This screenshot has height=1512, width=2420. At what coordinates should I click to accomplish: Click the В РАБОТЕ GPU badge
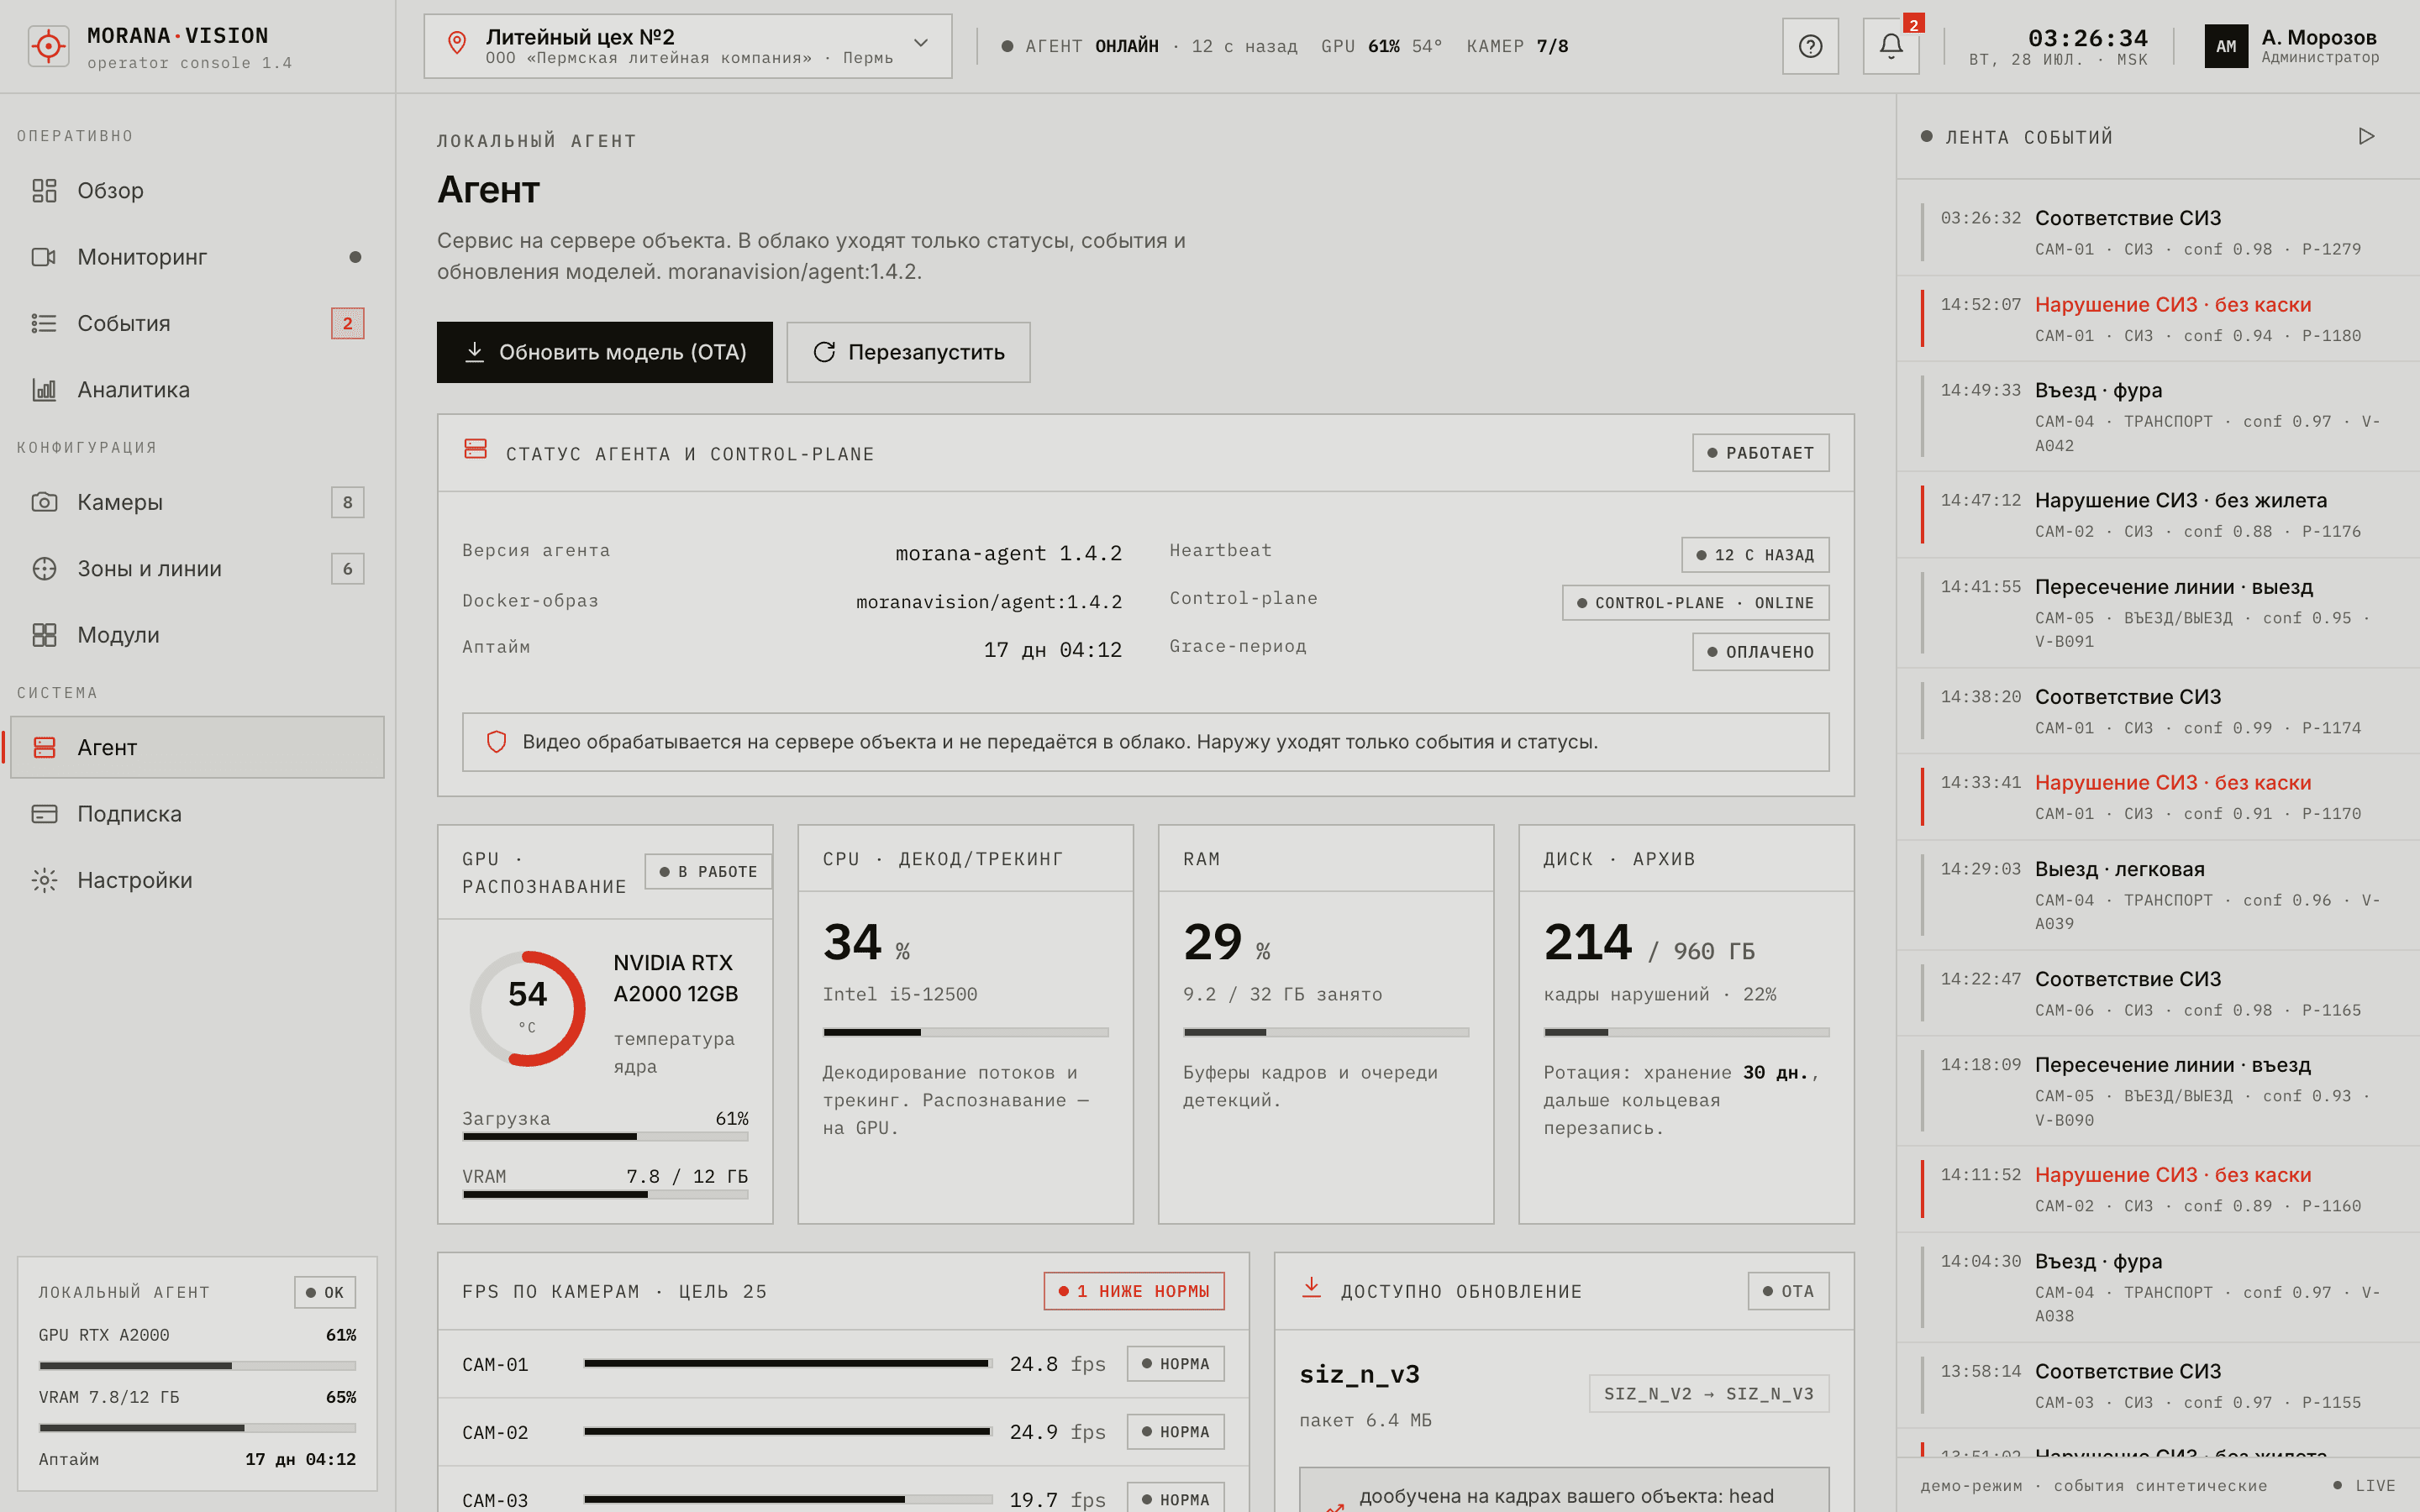click(708, 872)
